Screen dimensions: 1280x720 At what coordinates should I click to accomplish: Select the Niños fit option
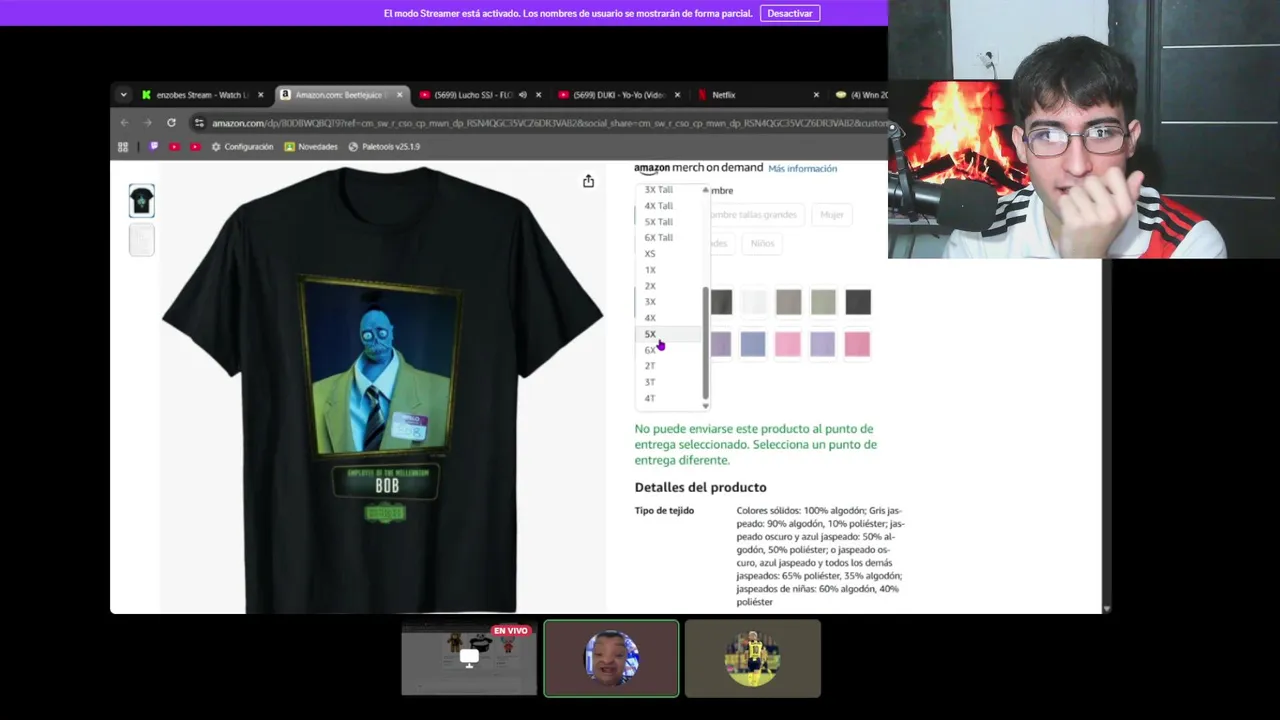coord(762,244)
